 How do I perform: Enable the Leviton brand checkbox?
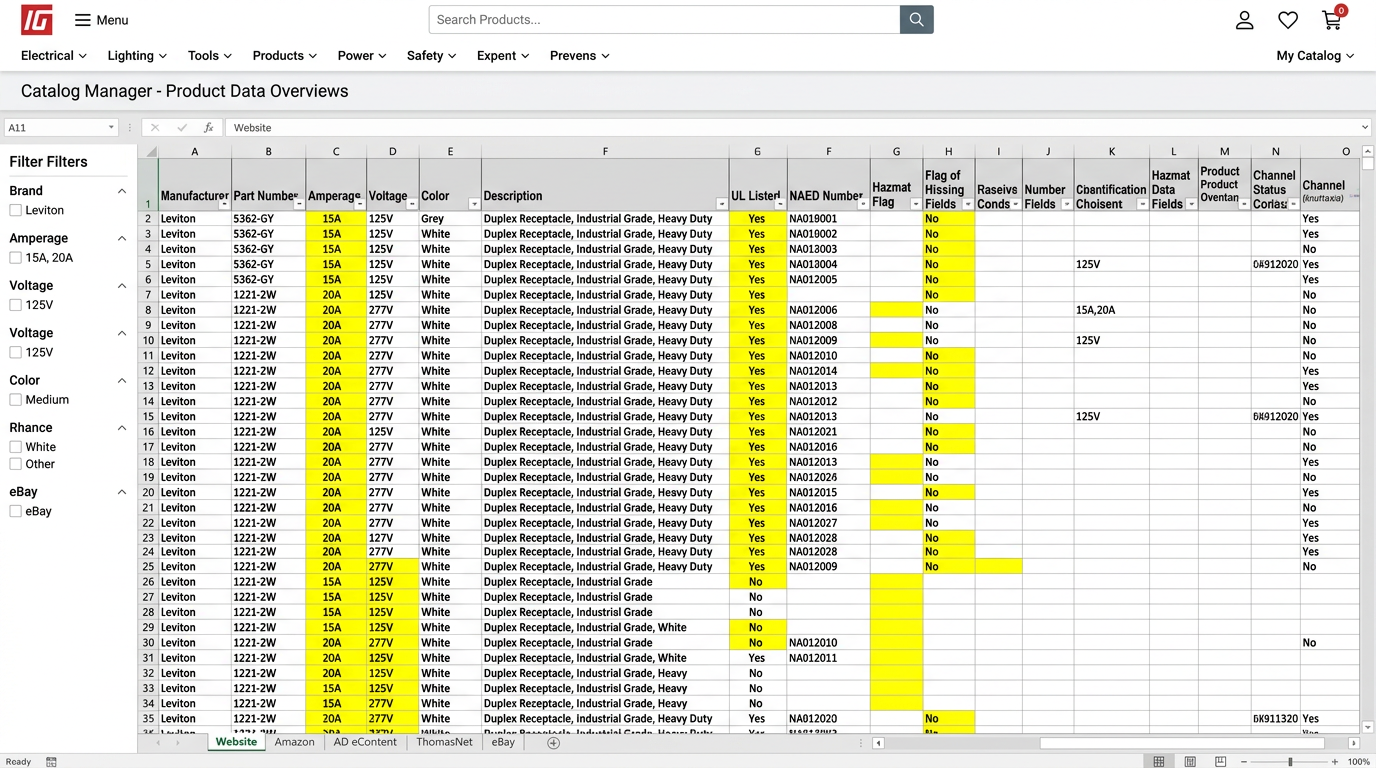[16, 211]
